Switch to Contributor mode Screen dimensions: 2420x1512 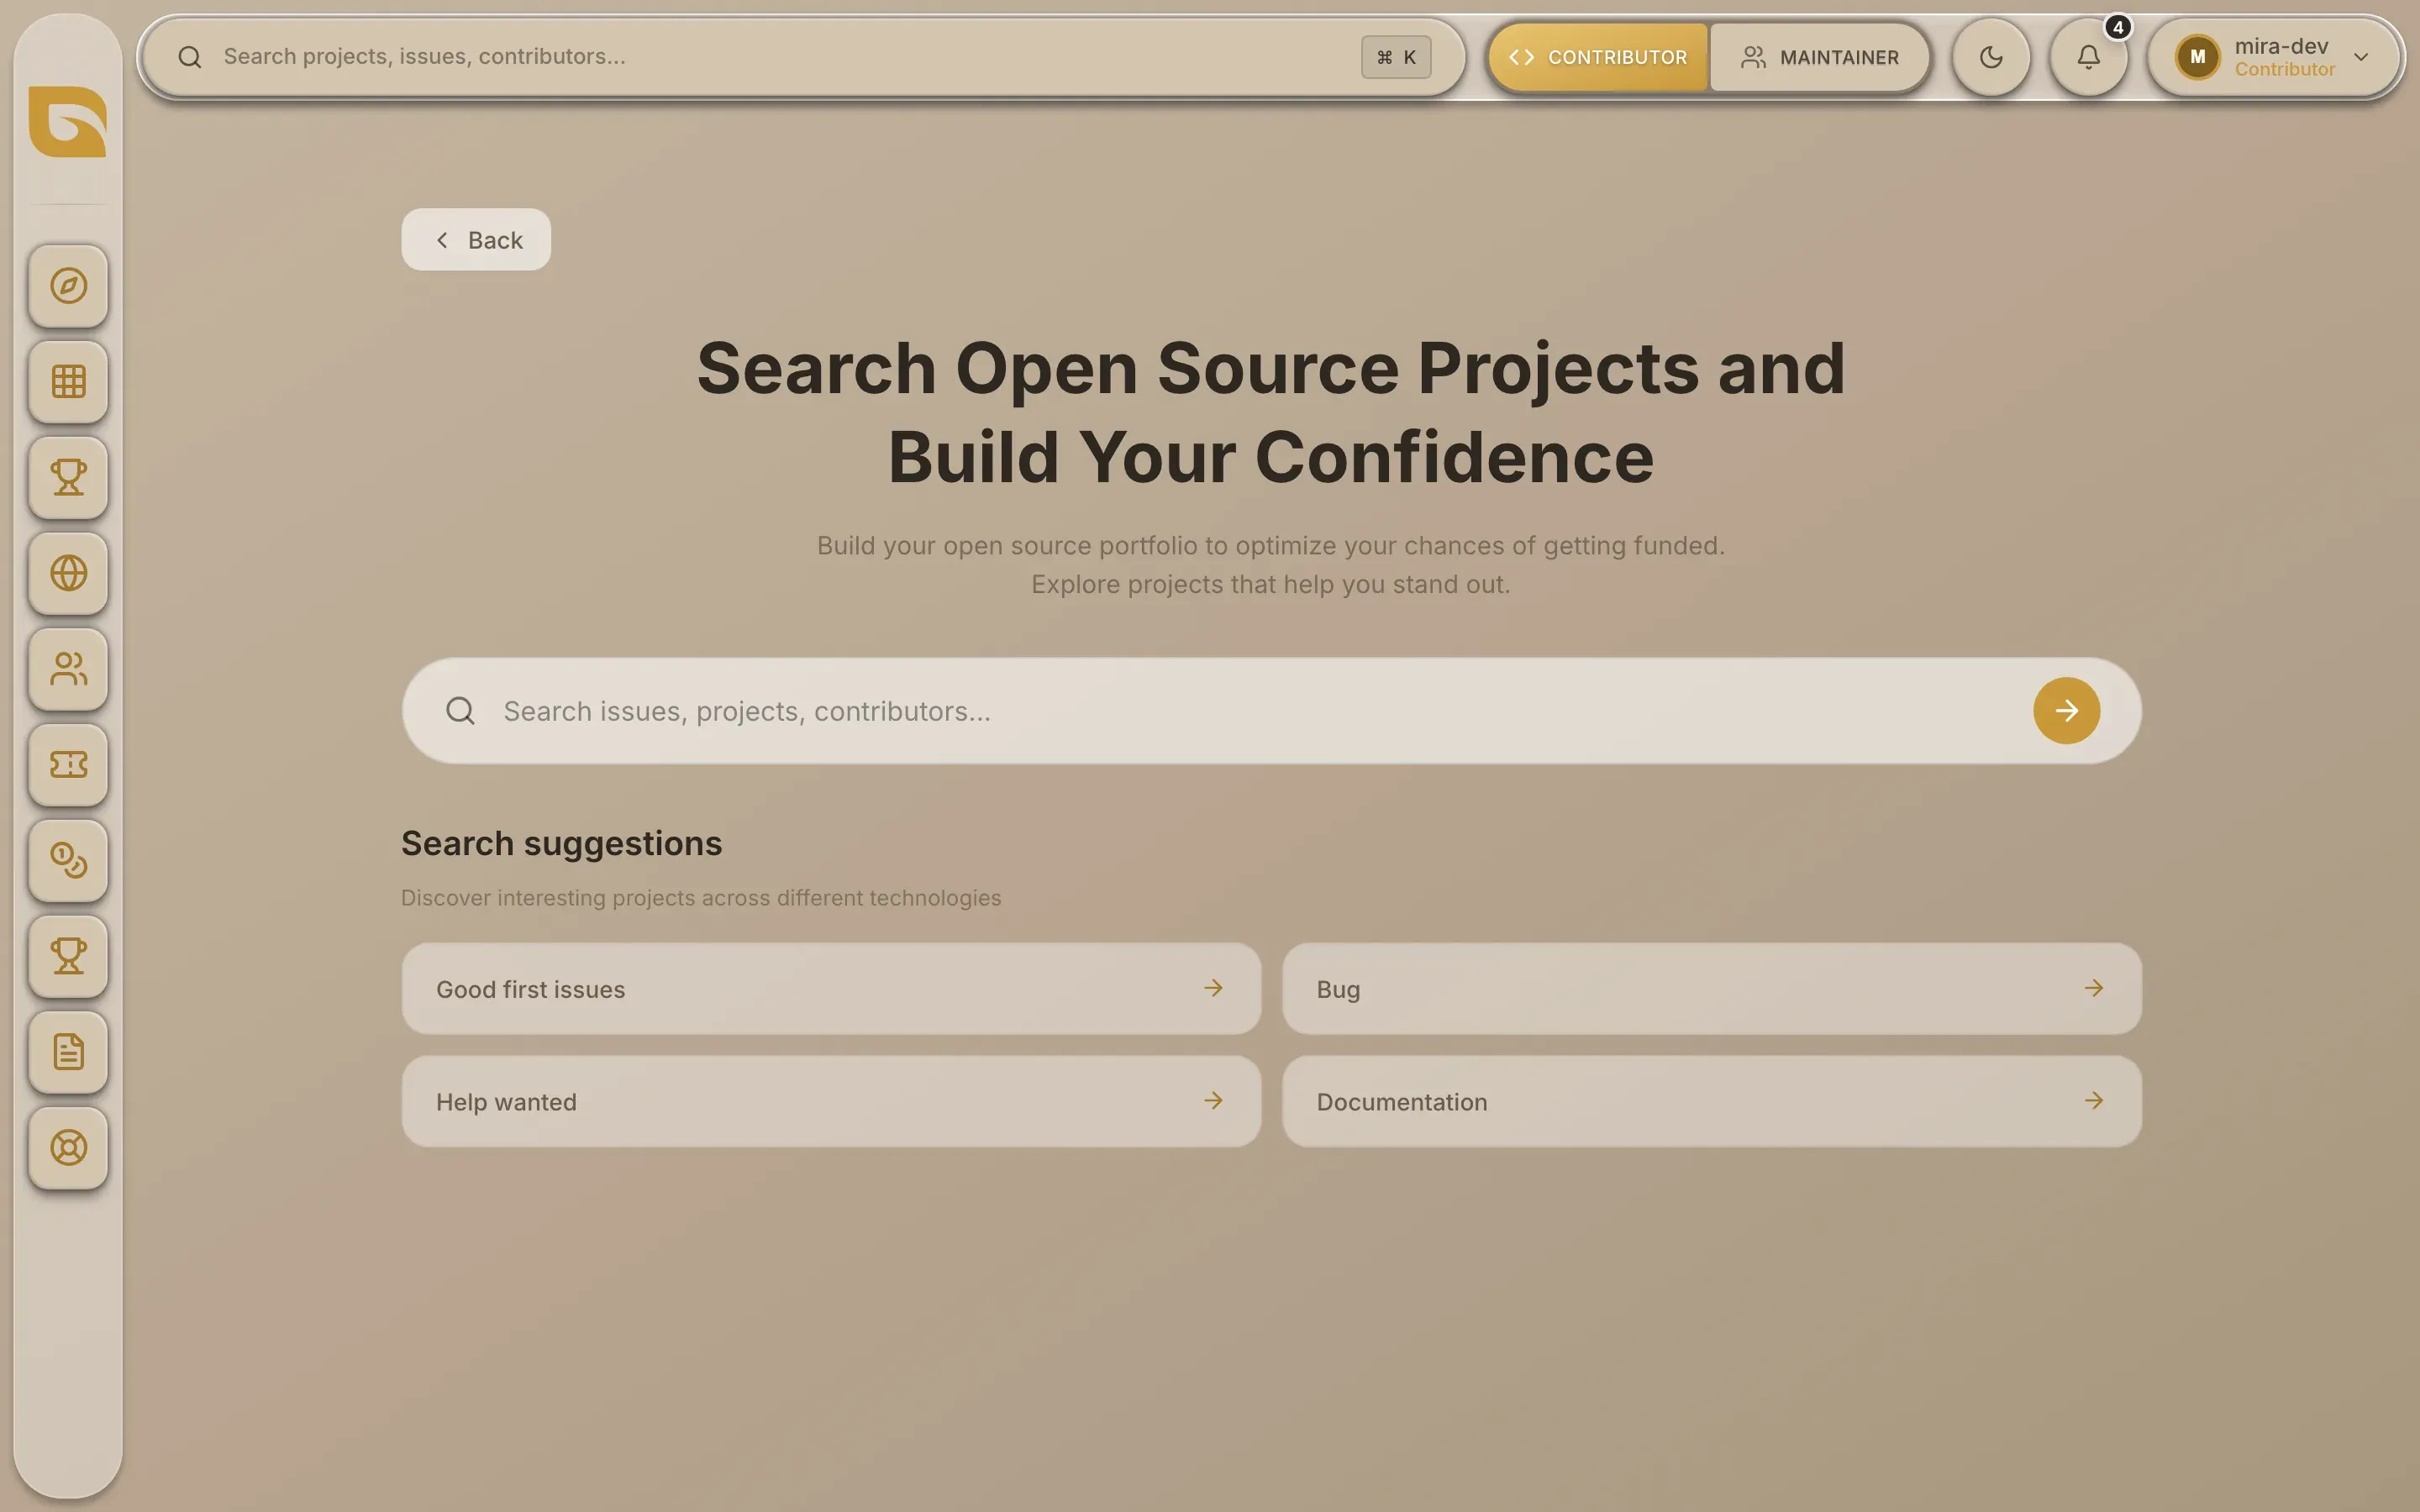coord(1598,57)
